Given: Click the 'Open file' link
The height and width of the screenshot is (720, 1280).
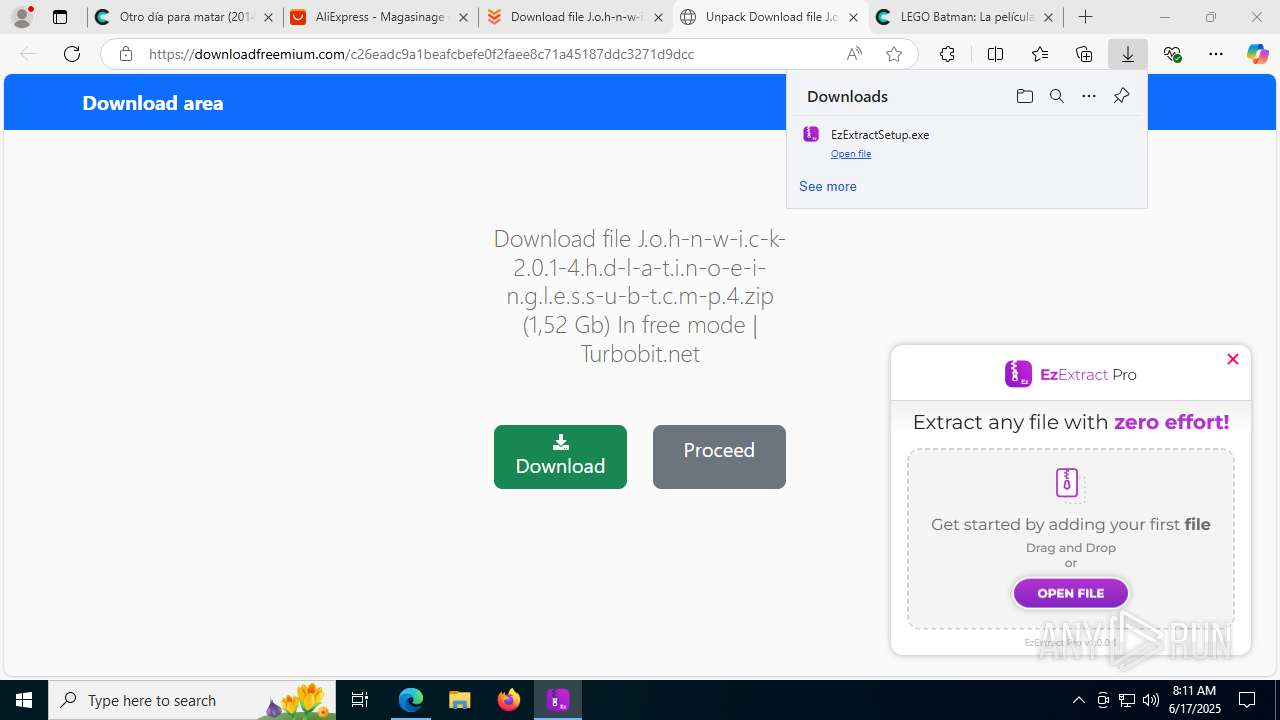Looking at the screenshot, I should tap(851, 154).
